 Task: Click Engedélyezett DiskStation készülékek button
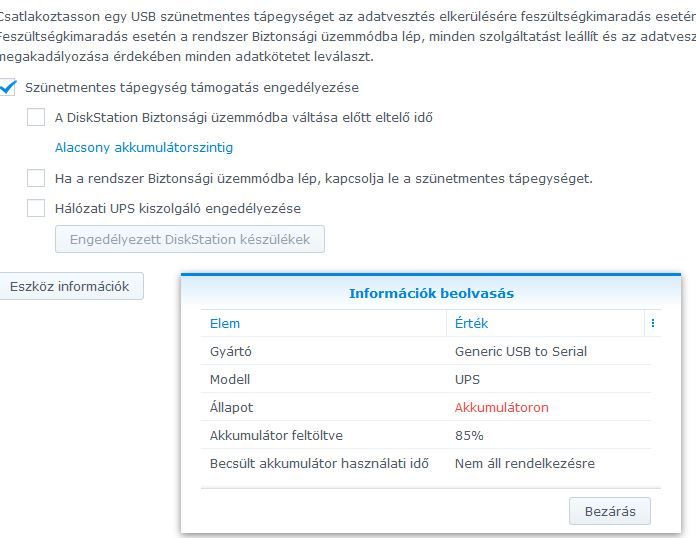click(189, 239)
